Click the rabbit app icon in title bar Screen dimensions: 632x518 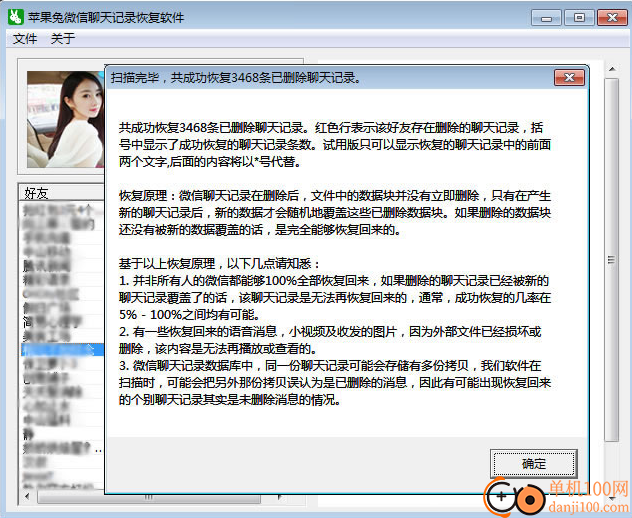(x=16, y=17)
